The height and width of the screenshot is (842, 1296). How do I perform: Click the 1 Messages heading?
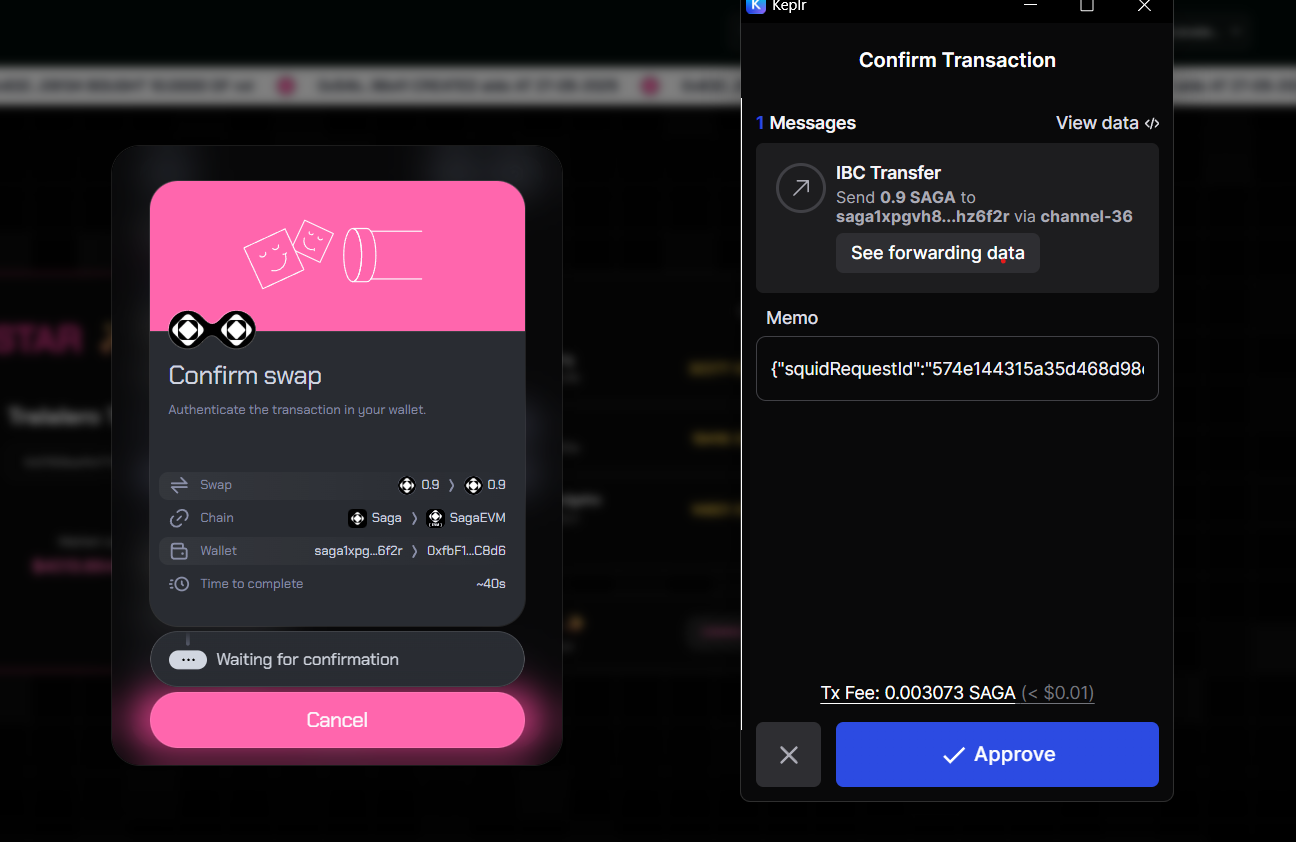click(806, 123)
